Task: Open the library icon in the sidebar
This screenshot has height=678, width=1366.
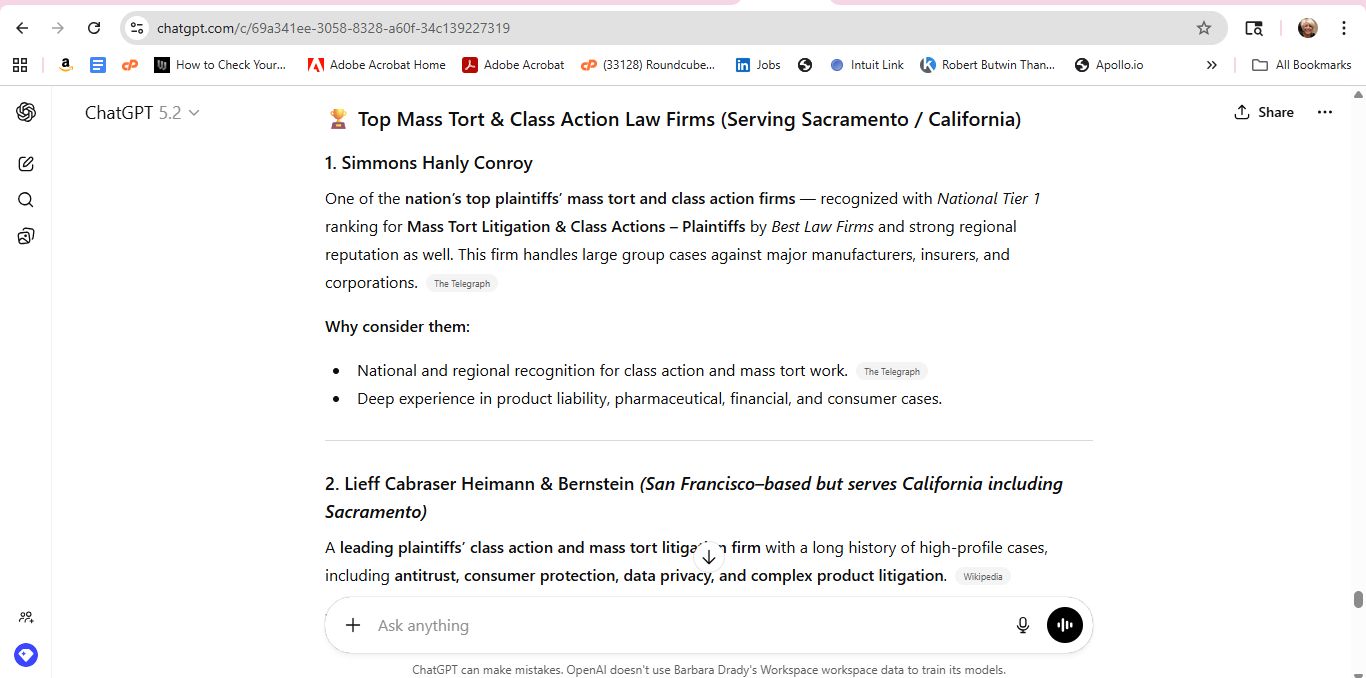Action: point(26,236)
